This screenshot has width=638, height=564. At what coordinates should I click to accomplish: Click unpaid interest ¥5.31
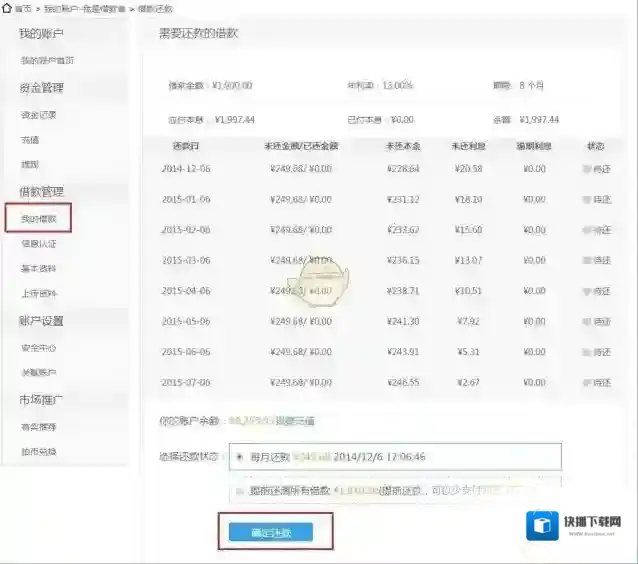(468, 352)
